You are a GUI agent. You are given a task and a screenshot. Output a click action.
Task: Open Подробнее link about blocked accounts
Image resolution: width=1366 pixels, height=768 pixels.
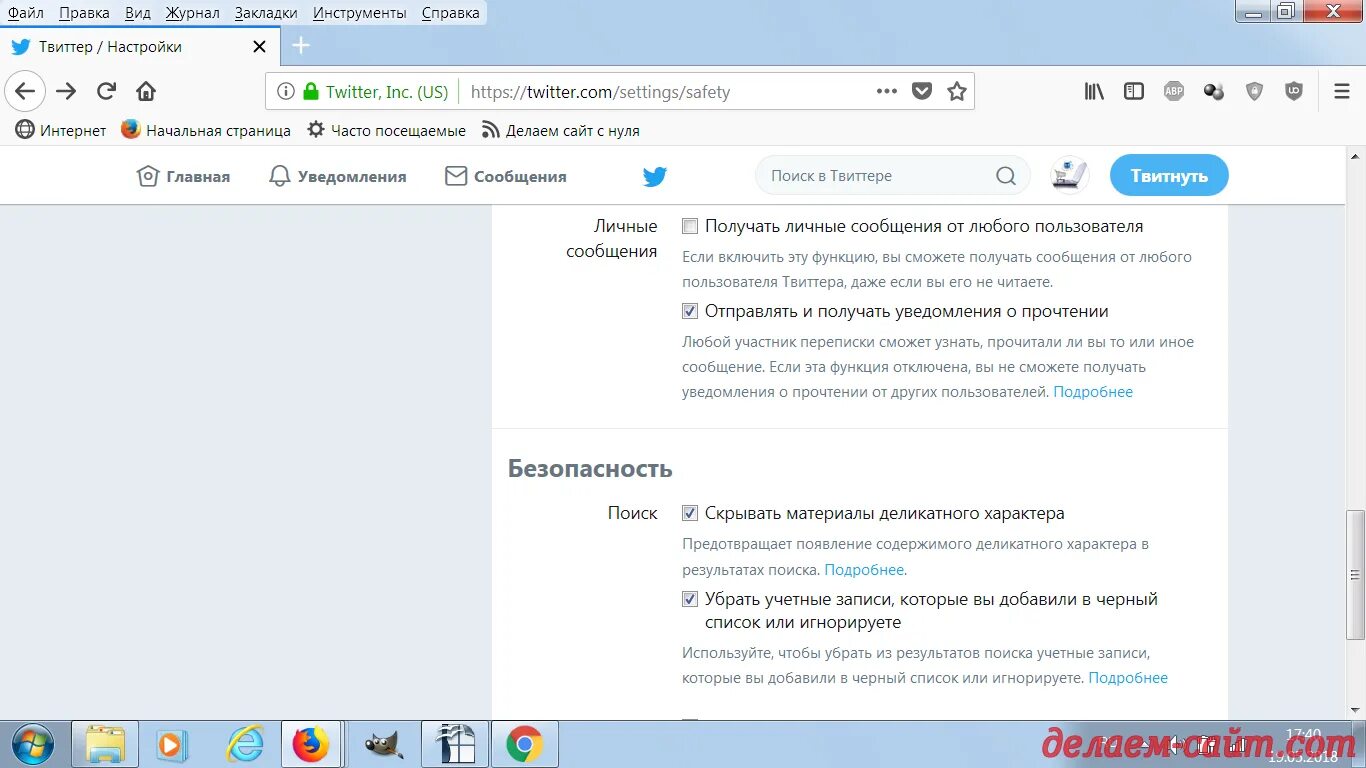click(1128, 678)
